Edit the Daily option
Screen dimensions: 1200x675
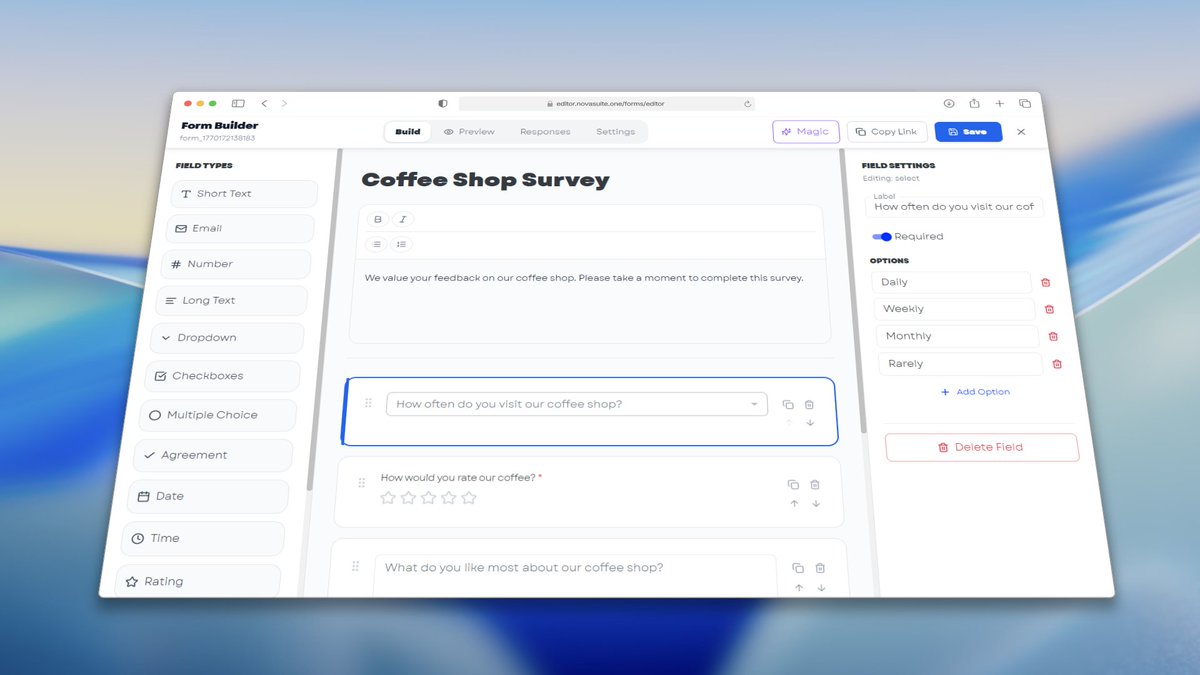pyautogui.click(x=951, y=283)
